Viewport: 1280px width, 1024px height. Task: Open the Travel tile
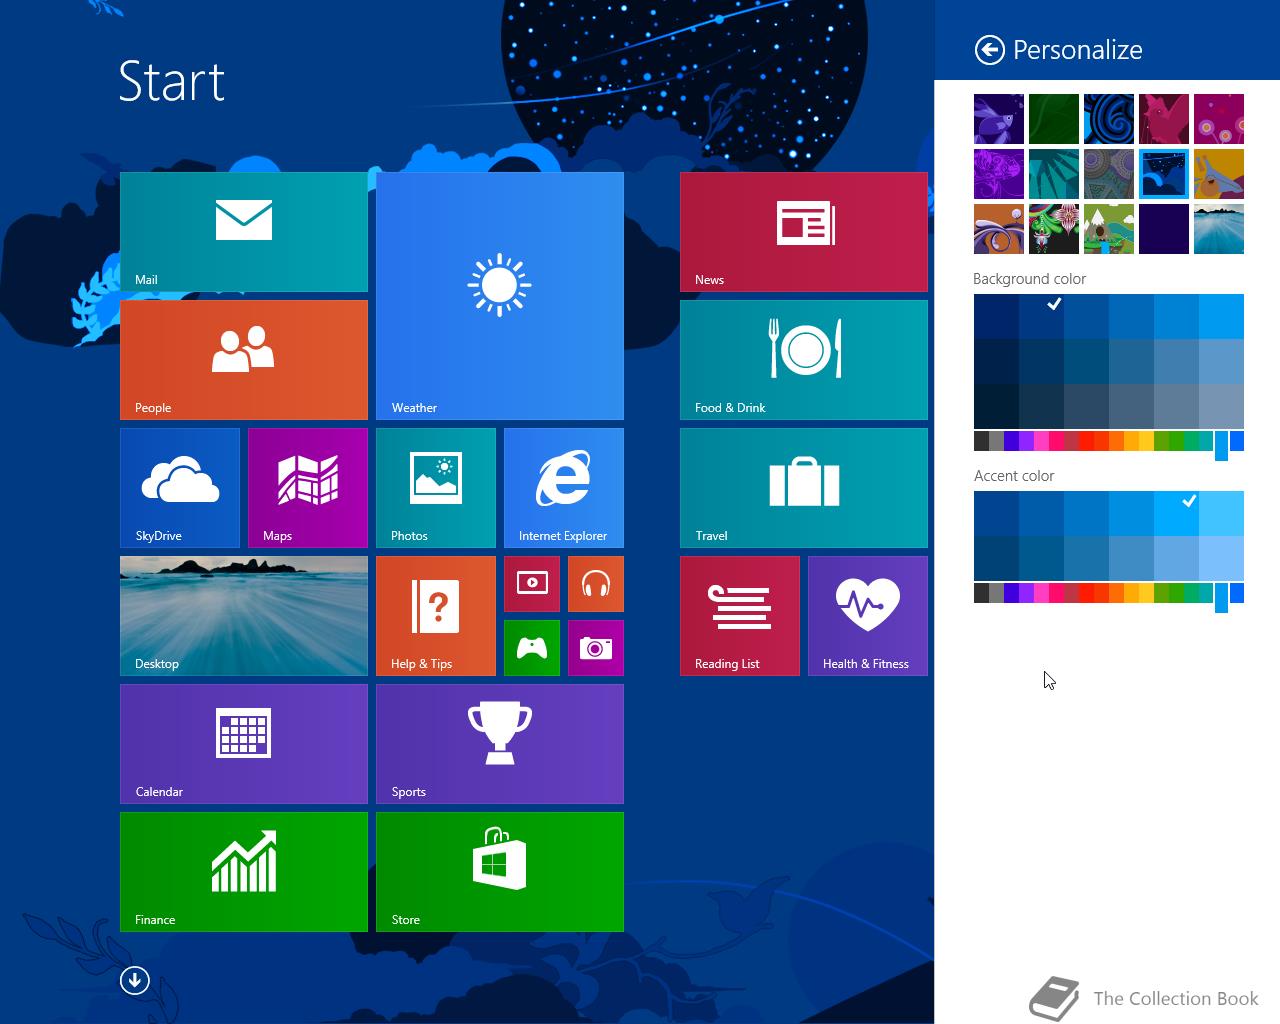tap(804, 488)
